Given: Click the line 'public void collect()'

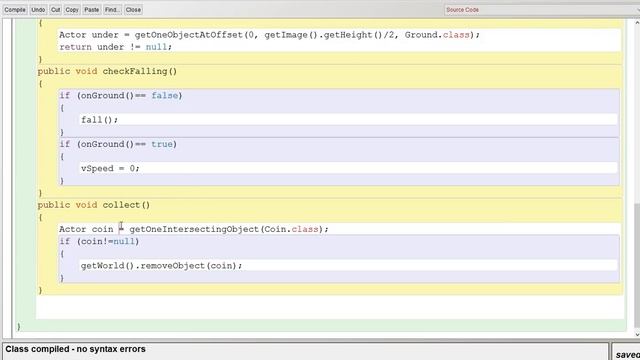Looking at the screenshot, I should [94, 205].
